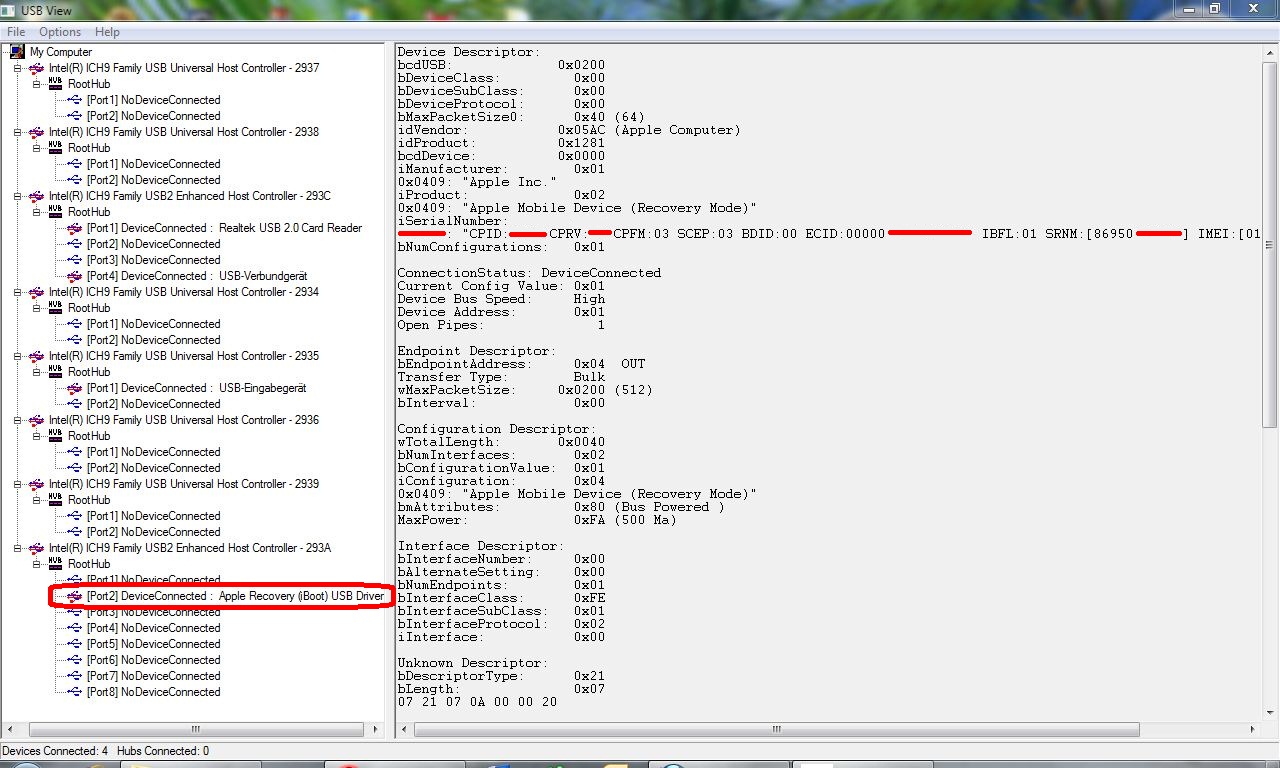
Task: Collapse the RootHub under controller 2935
Action: tap(36, 372)
